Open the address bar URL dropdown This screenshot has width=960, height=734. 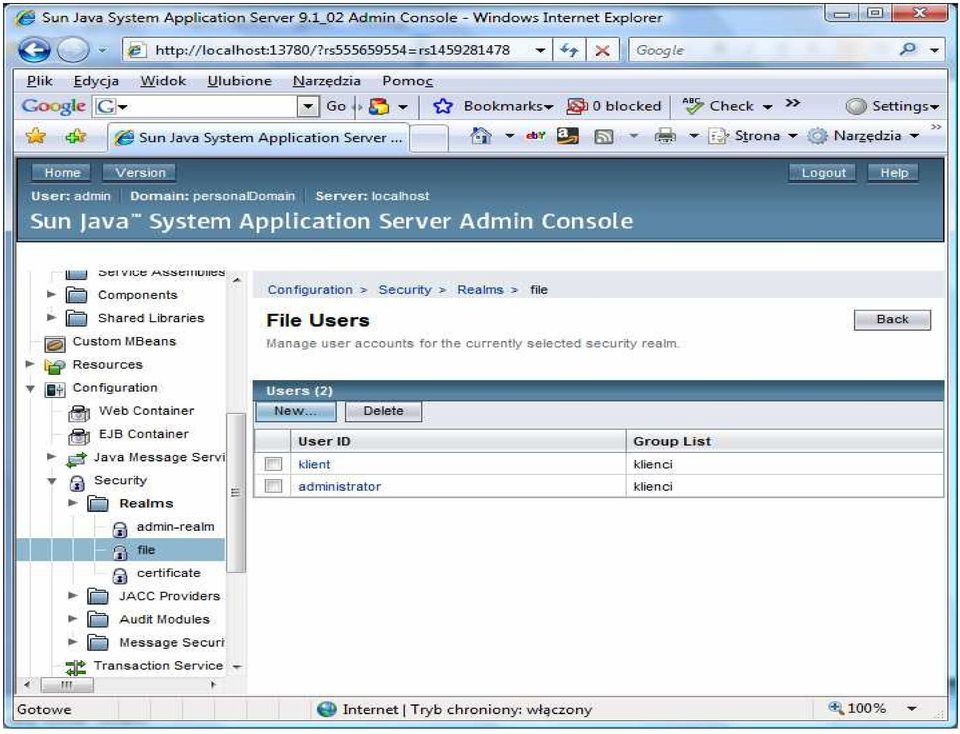(540, 50)
